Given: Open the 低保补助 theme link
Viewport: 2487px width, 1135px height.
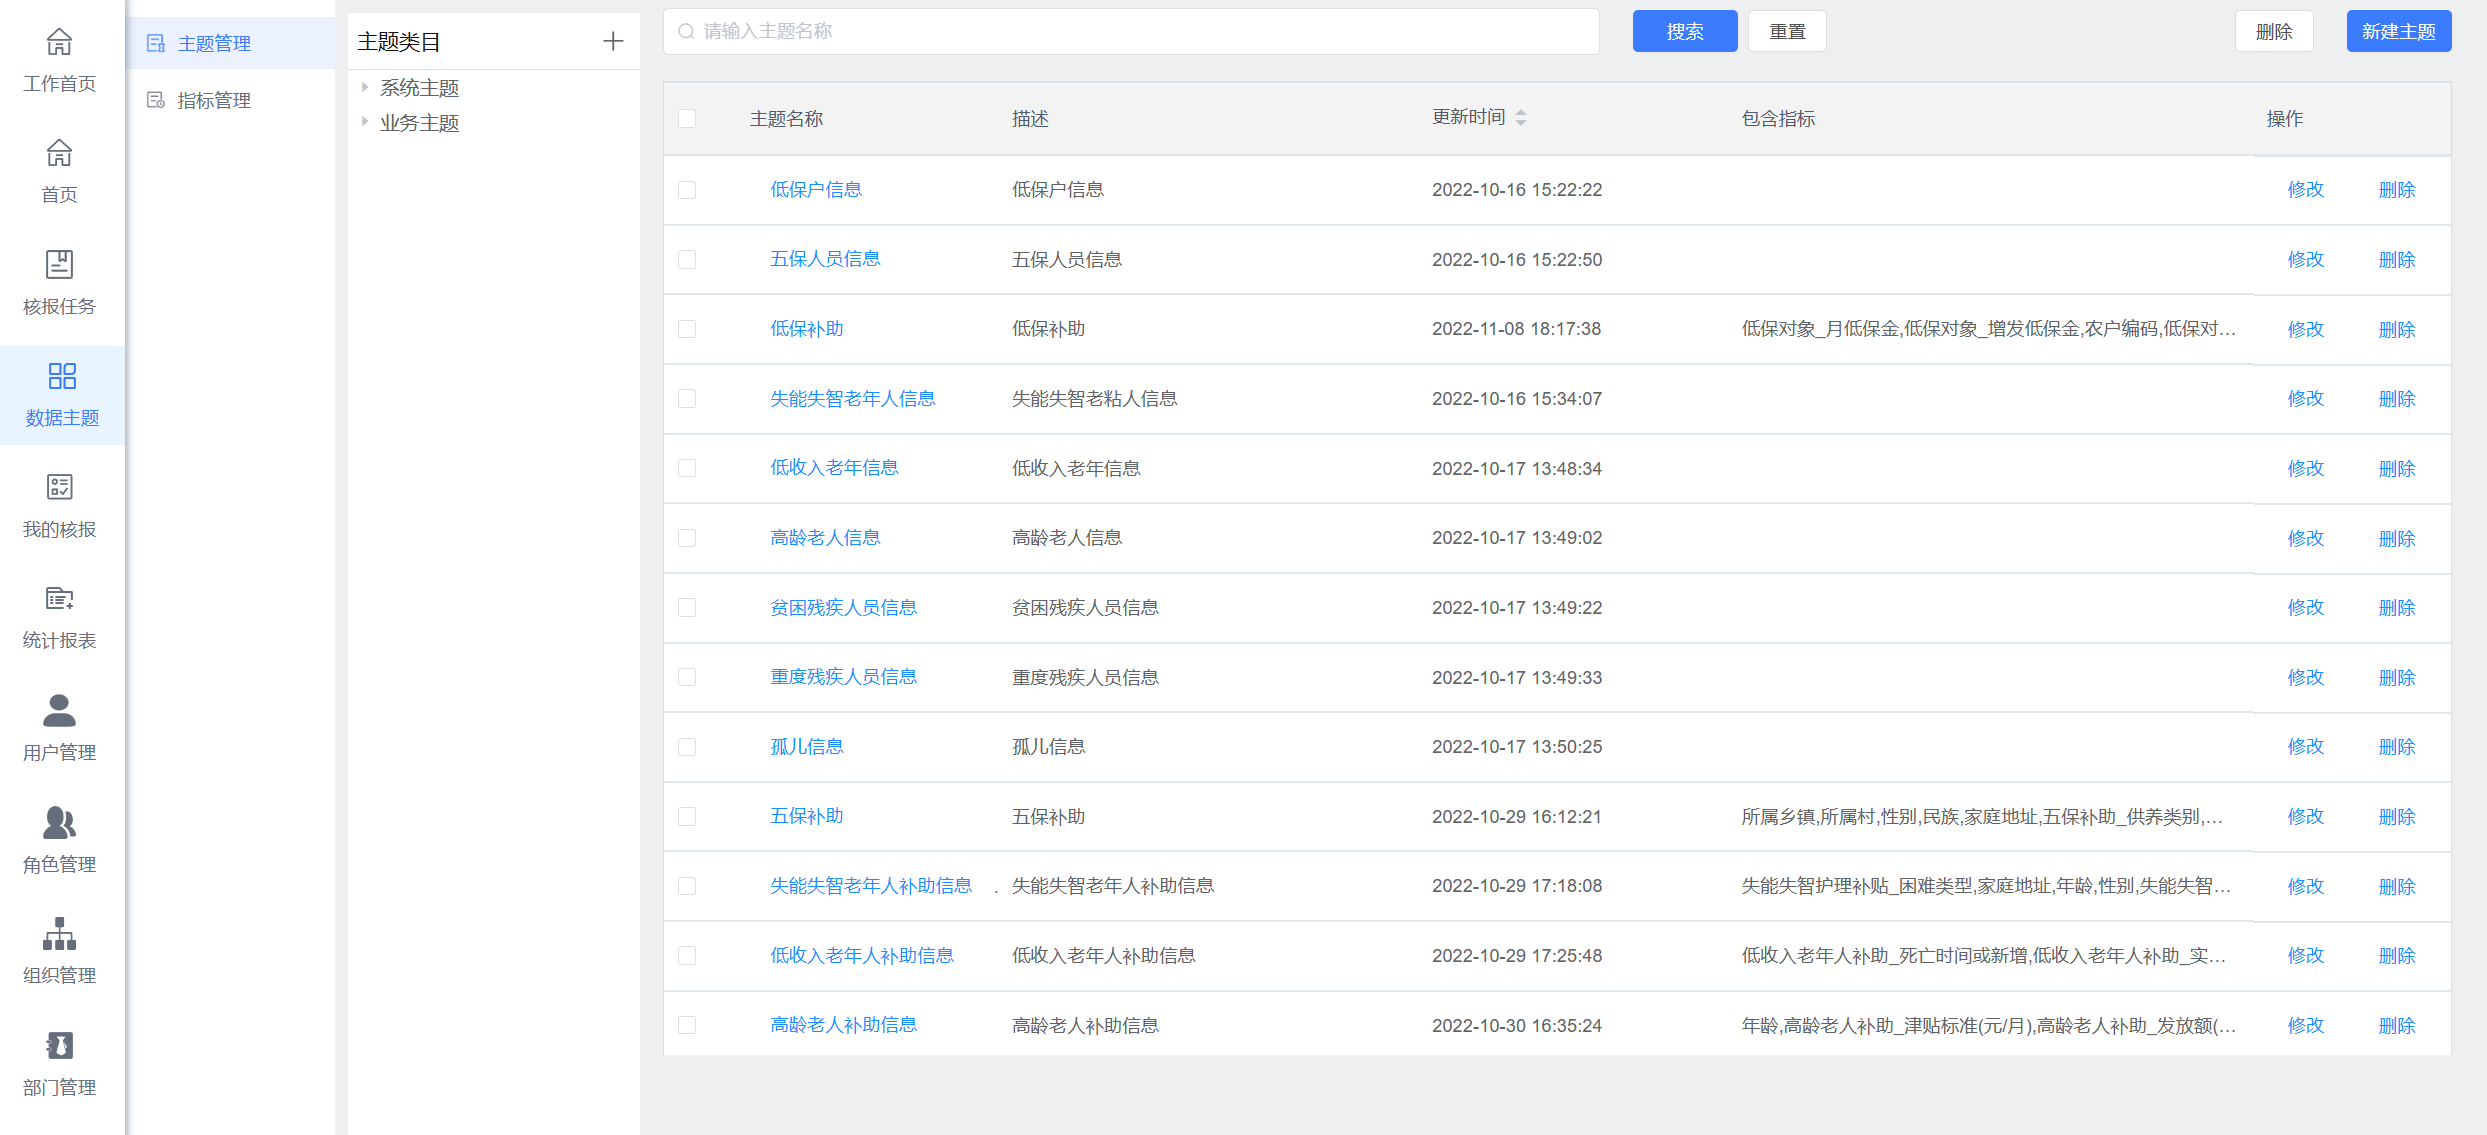Looking at the screenshot, I should pos(807,328).
